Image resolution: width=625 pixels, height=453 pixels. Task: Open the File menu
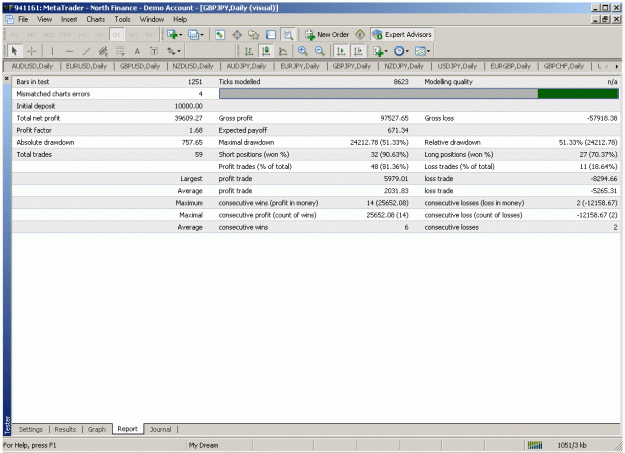coord(23,19)
